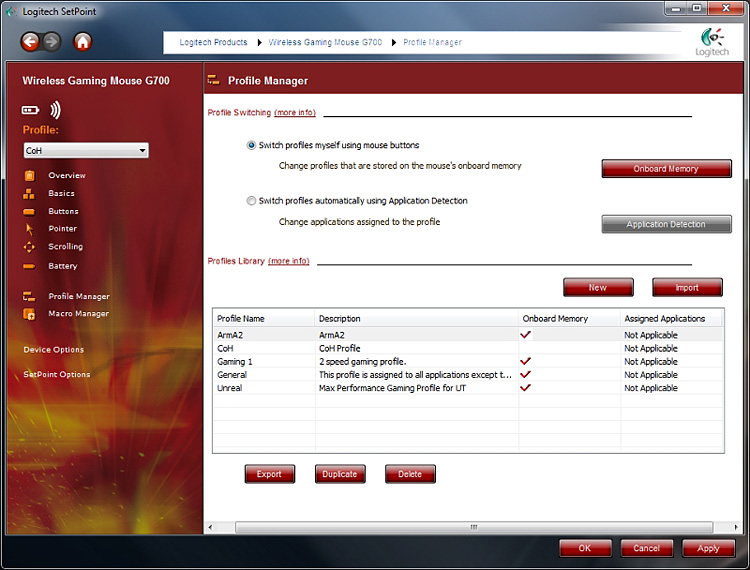Select the General profile row
The image size is (750, 570).
tap(468, 374)
